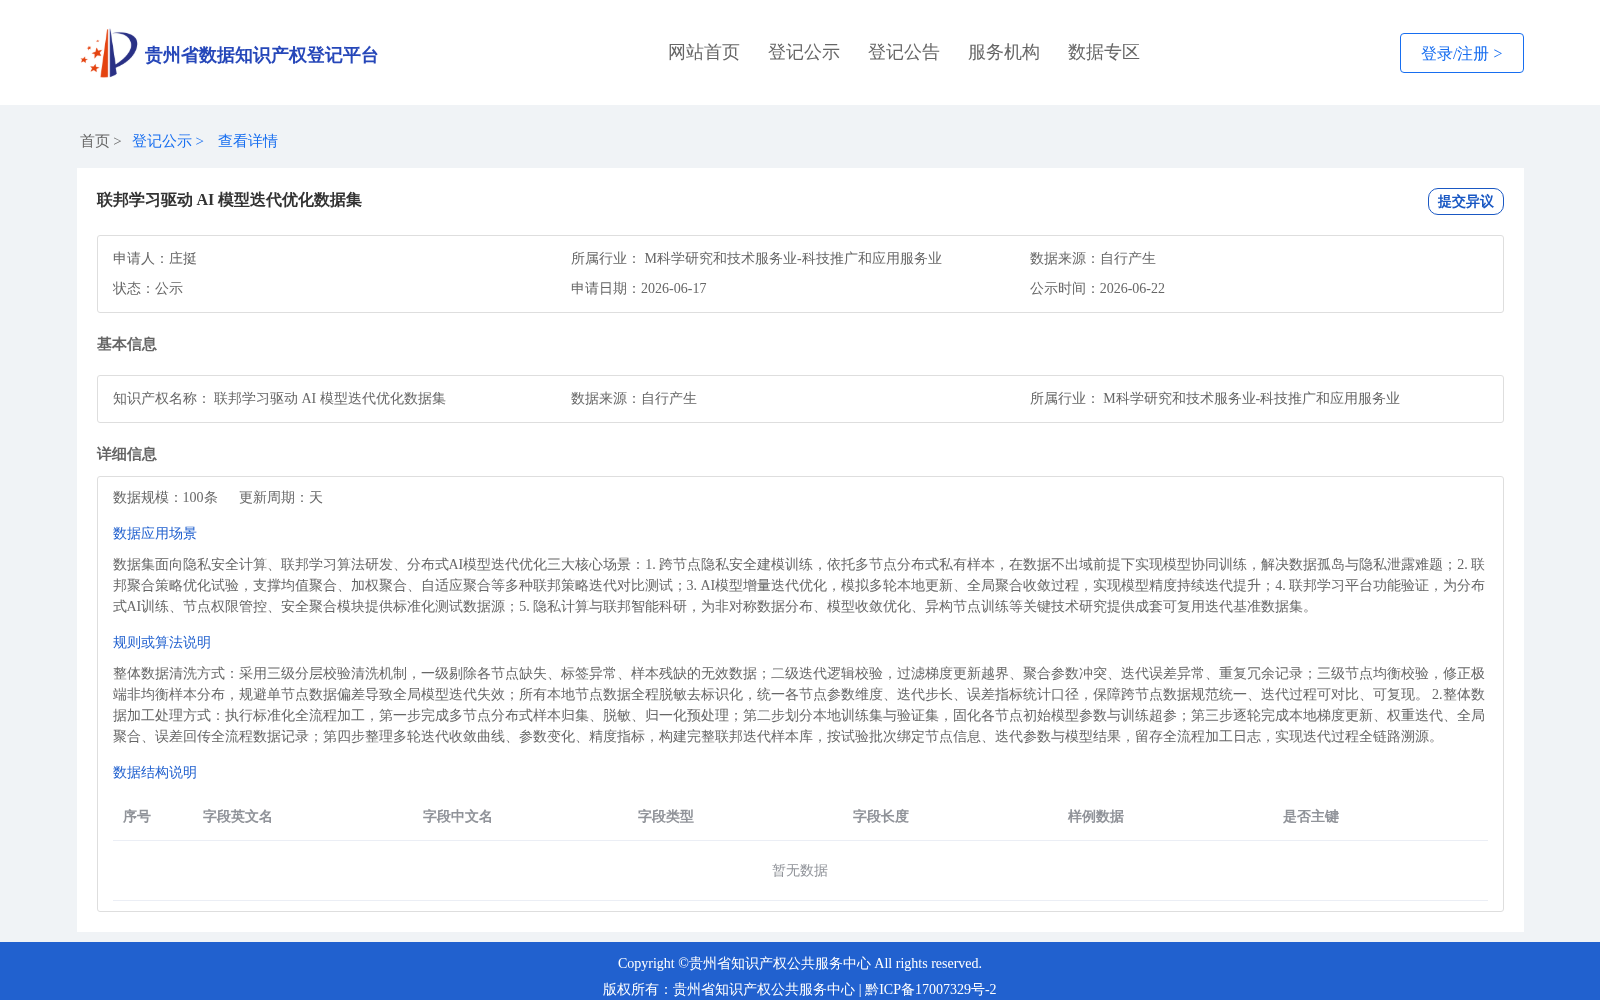Click the 查看详情 breadcrumb

(x=248, y=141)
